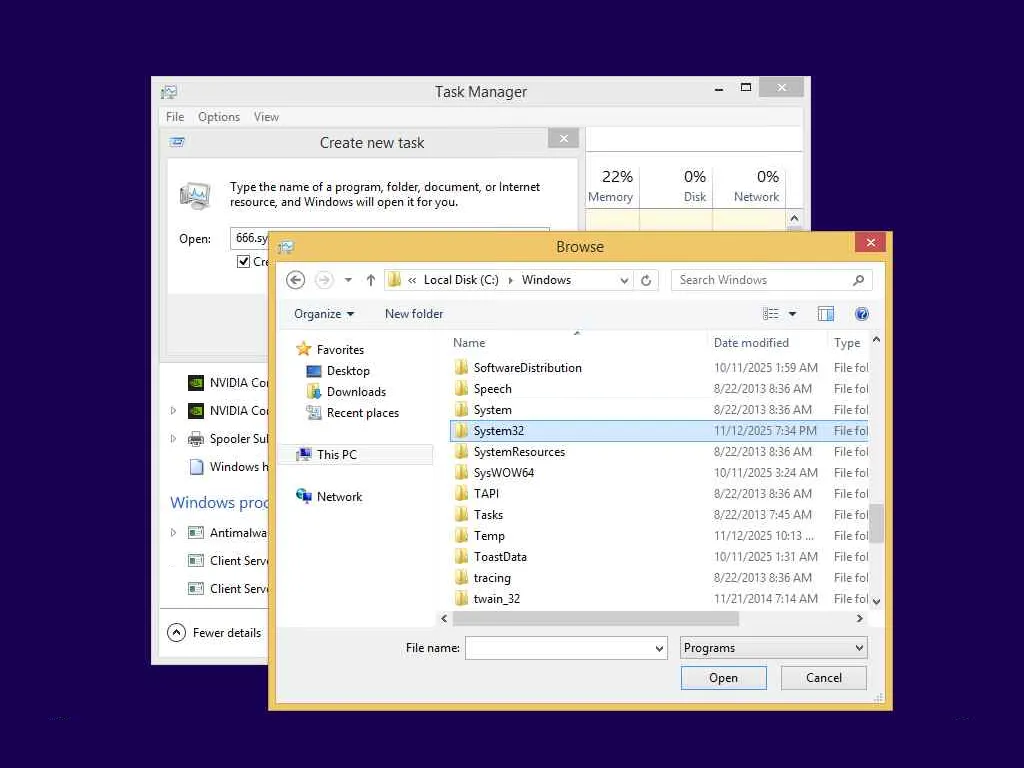Screen dimensions: 1024x768
Task: Open the Options menu in Task Manager
Action: point(219,117)
